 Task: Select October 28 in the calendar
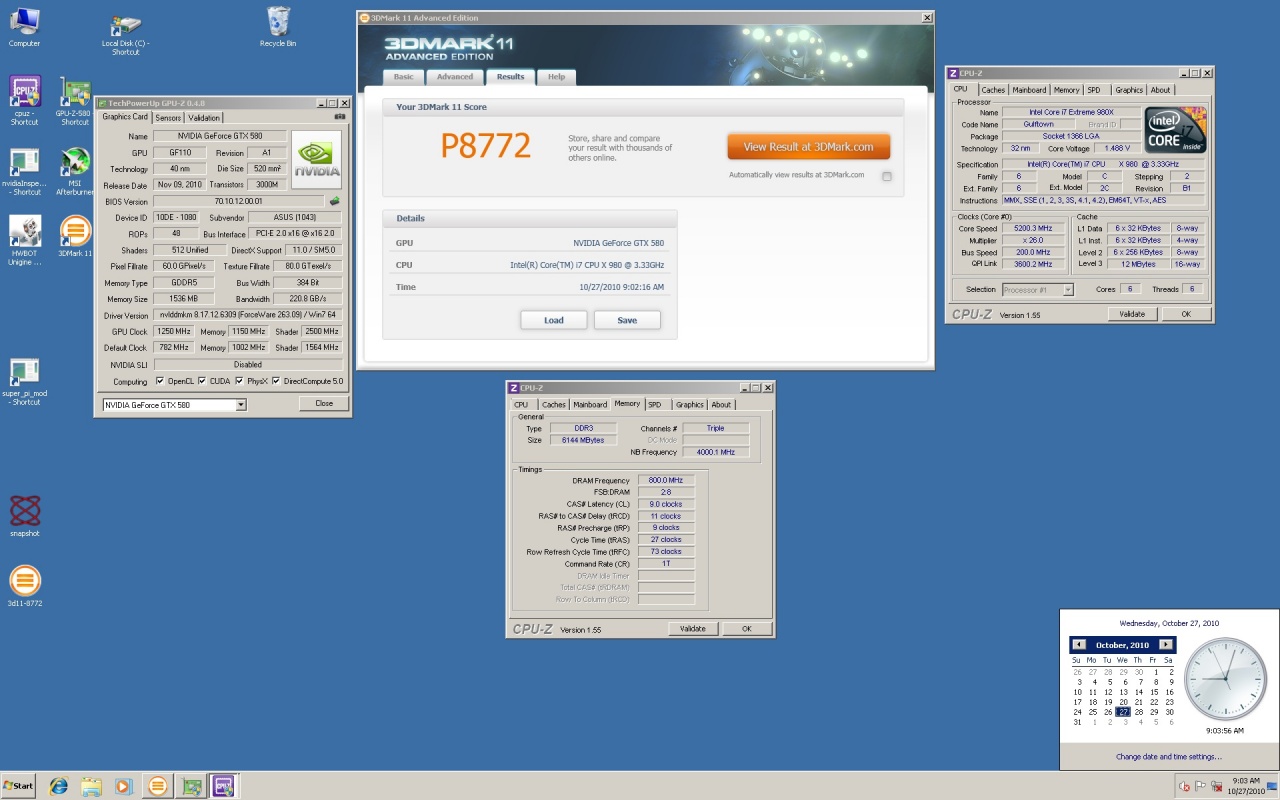[x=1138, y=712]
